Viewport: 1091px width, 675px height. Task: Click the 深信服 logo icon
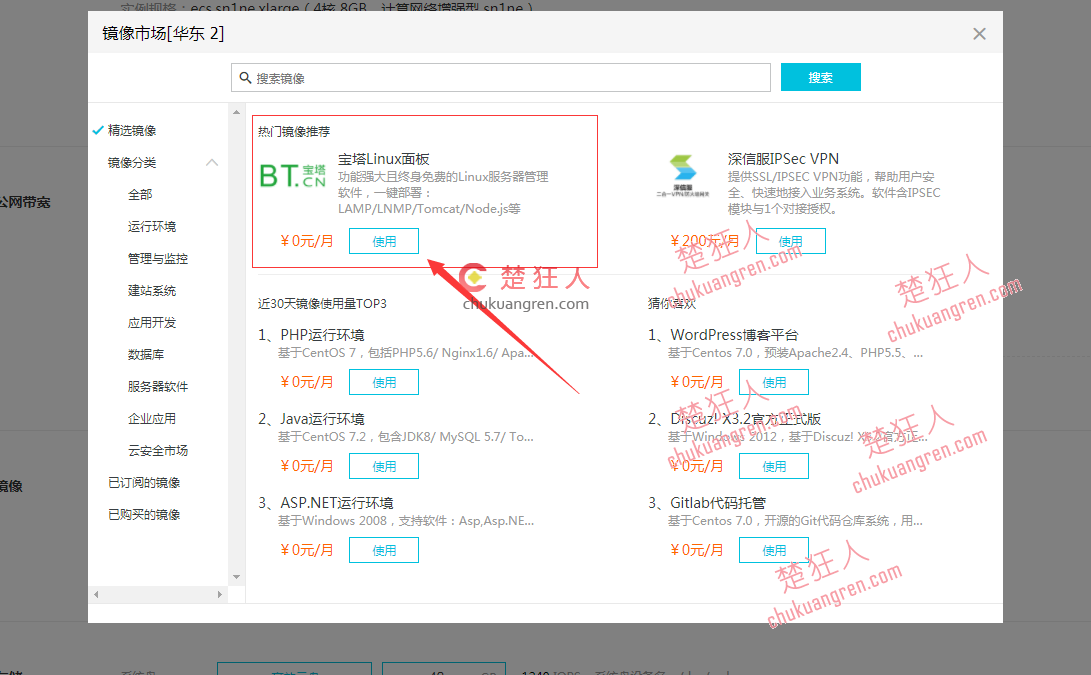click(x=682, y=176)
